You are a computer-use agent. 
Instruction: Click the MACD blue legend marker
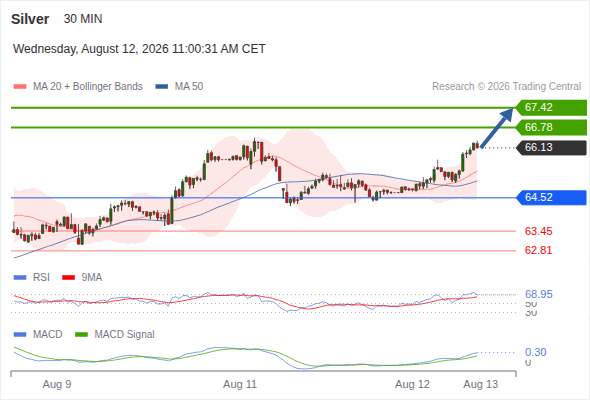[x=20, y=335]
